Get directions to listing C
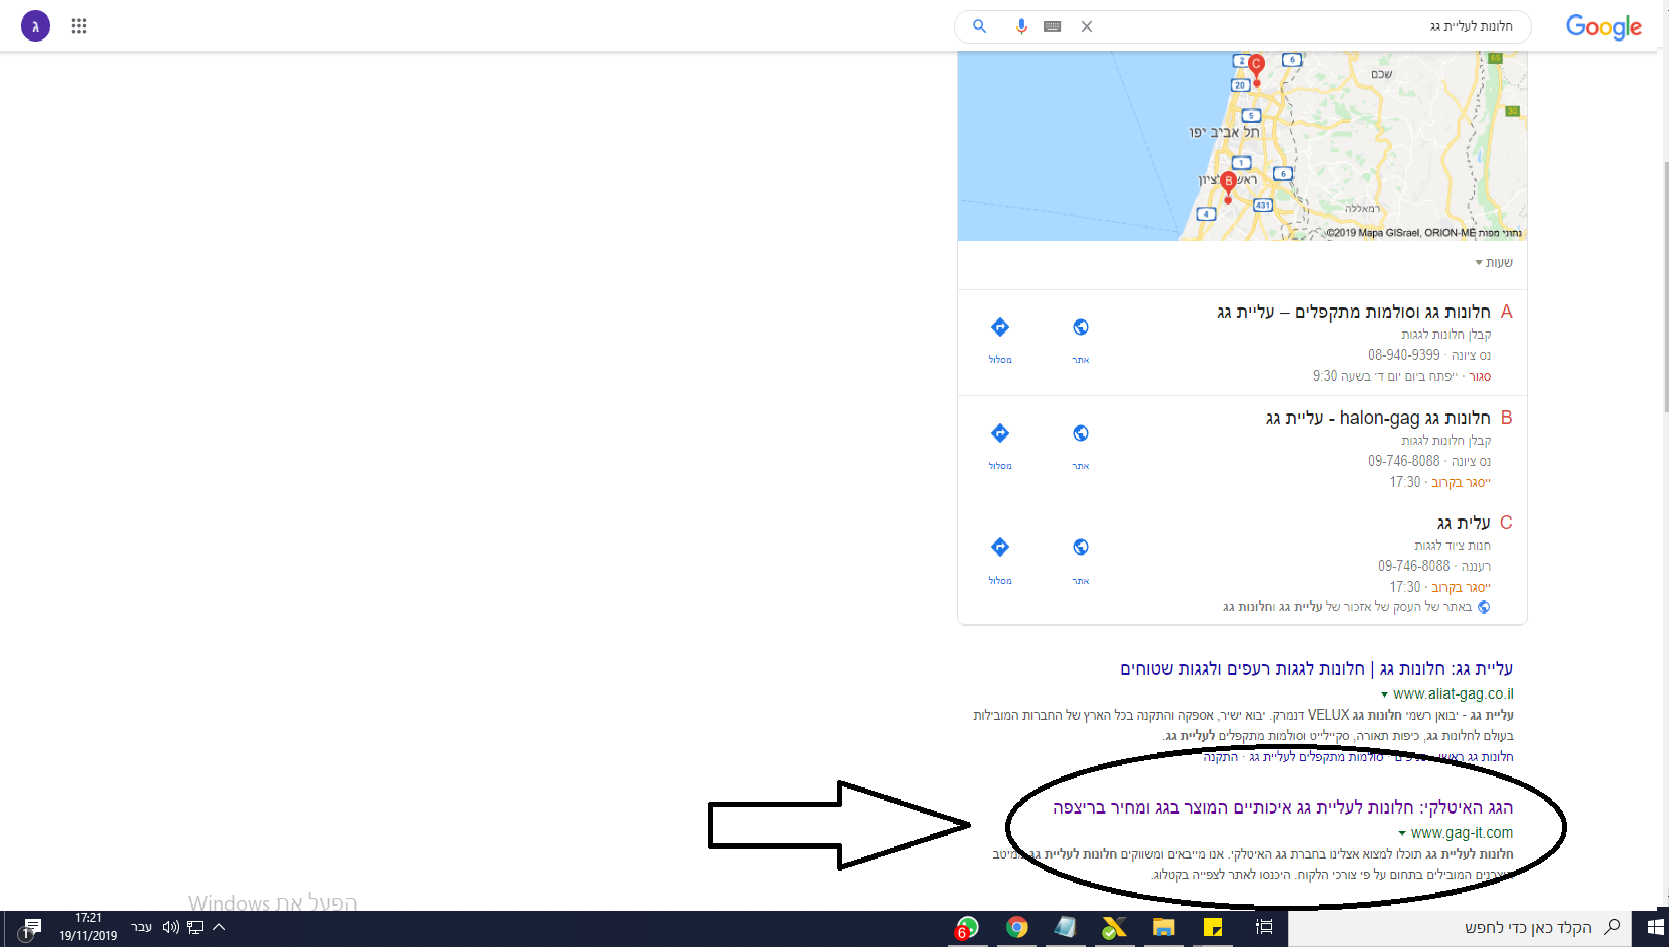The image size is (1669, 947). (1000, 560)
